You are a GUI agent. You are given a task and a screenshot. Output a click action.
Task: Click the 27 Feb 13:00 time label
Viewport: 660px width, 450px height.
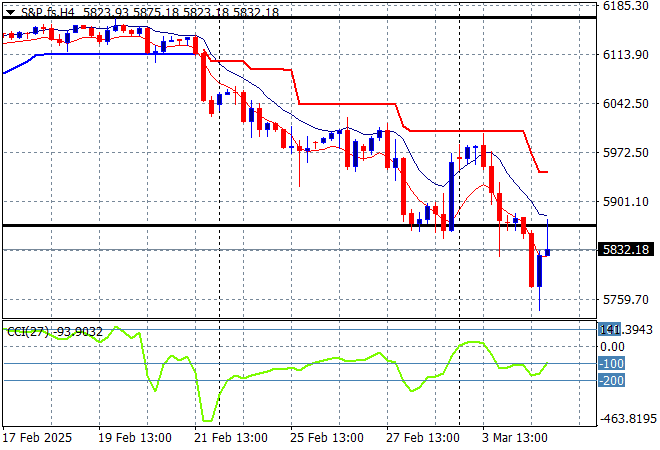pyautogui.click(x=423, y=438)
